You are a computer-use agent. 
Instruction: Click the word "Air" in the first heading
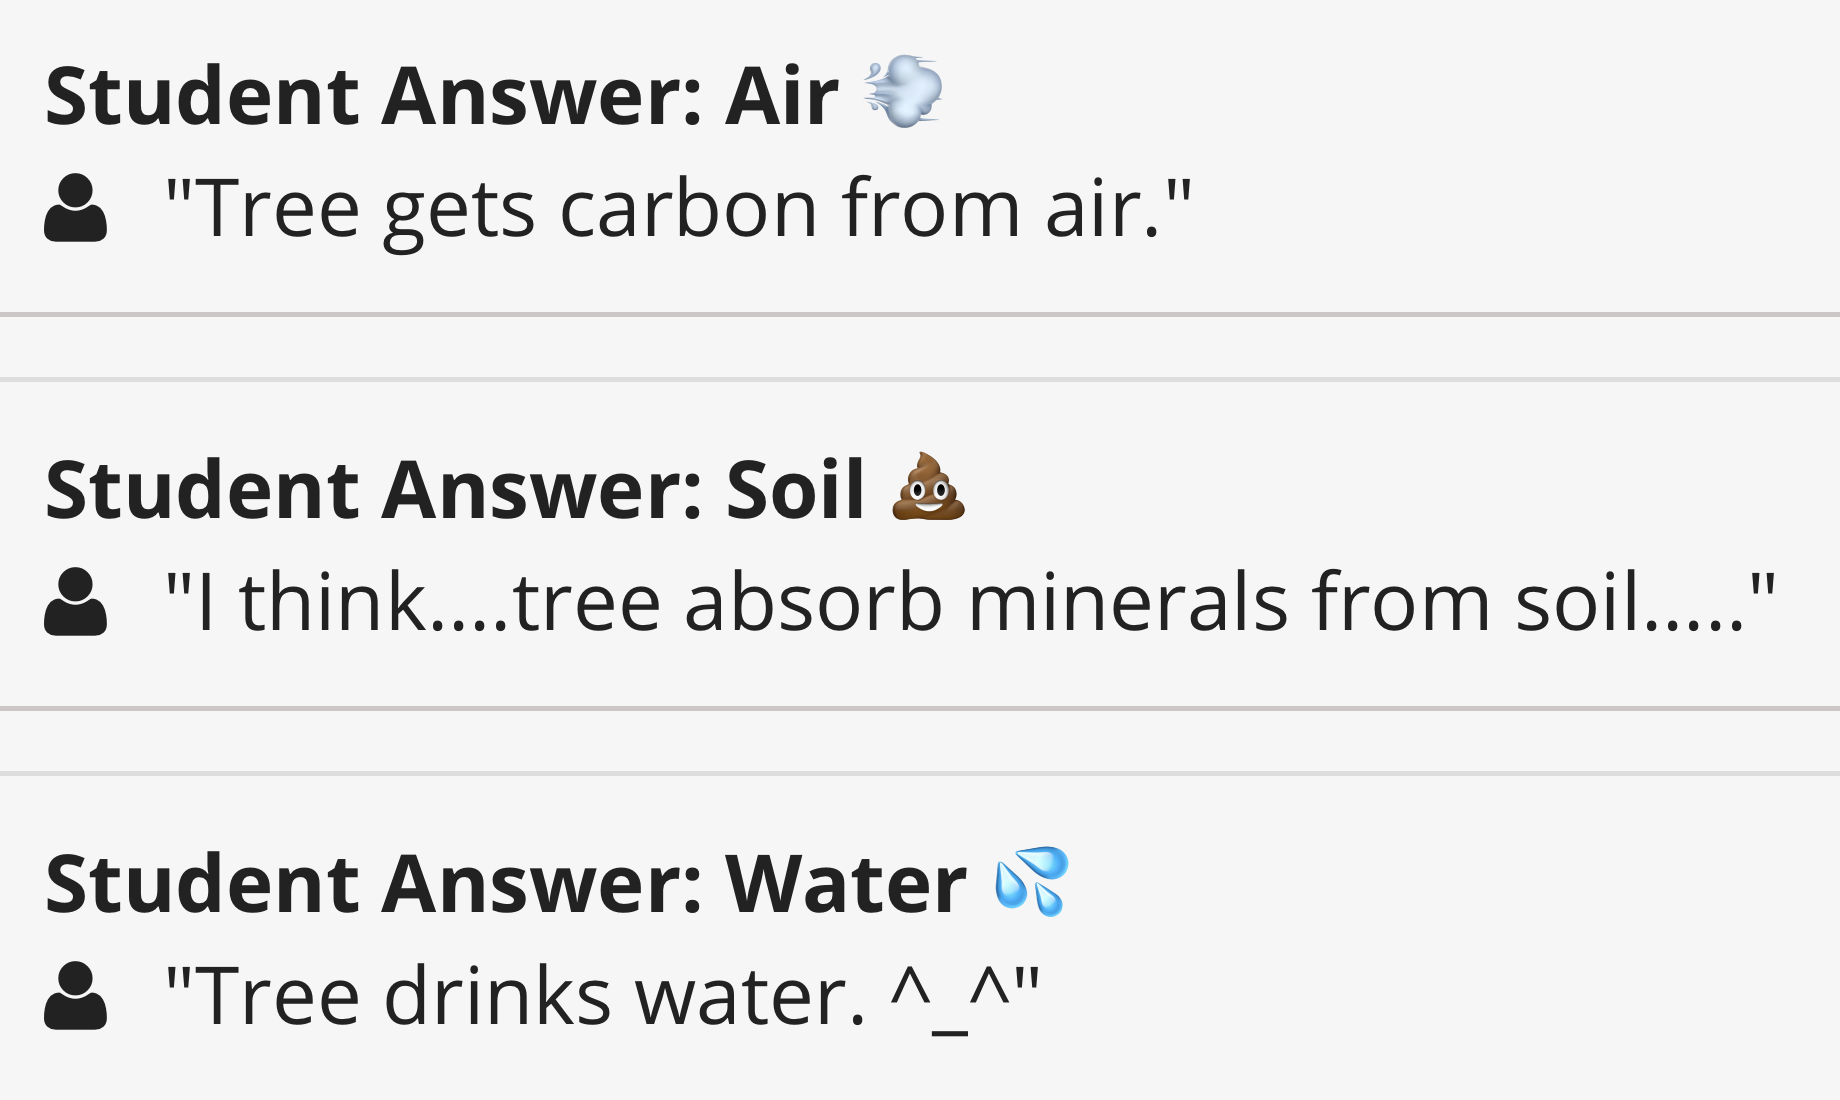[782, 96]
